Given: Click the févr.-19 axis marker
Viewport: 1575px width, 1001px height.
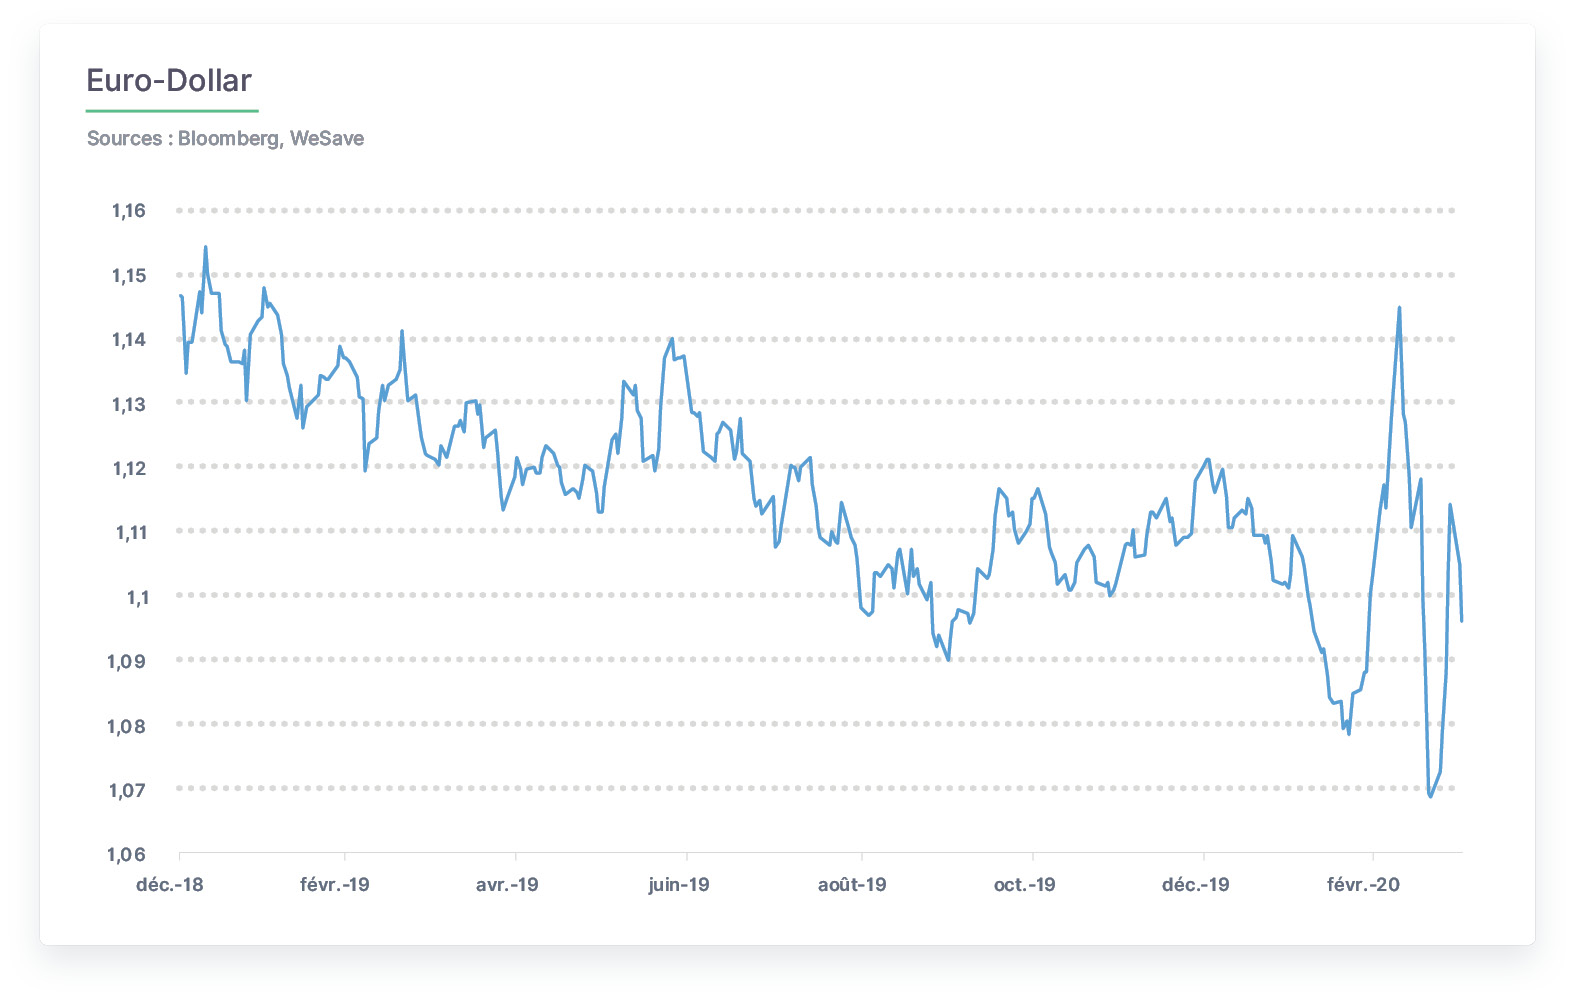Looking at the screenshot, I should (335, 885).
